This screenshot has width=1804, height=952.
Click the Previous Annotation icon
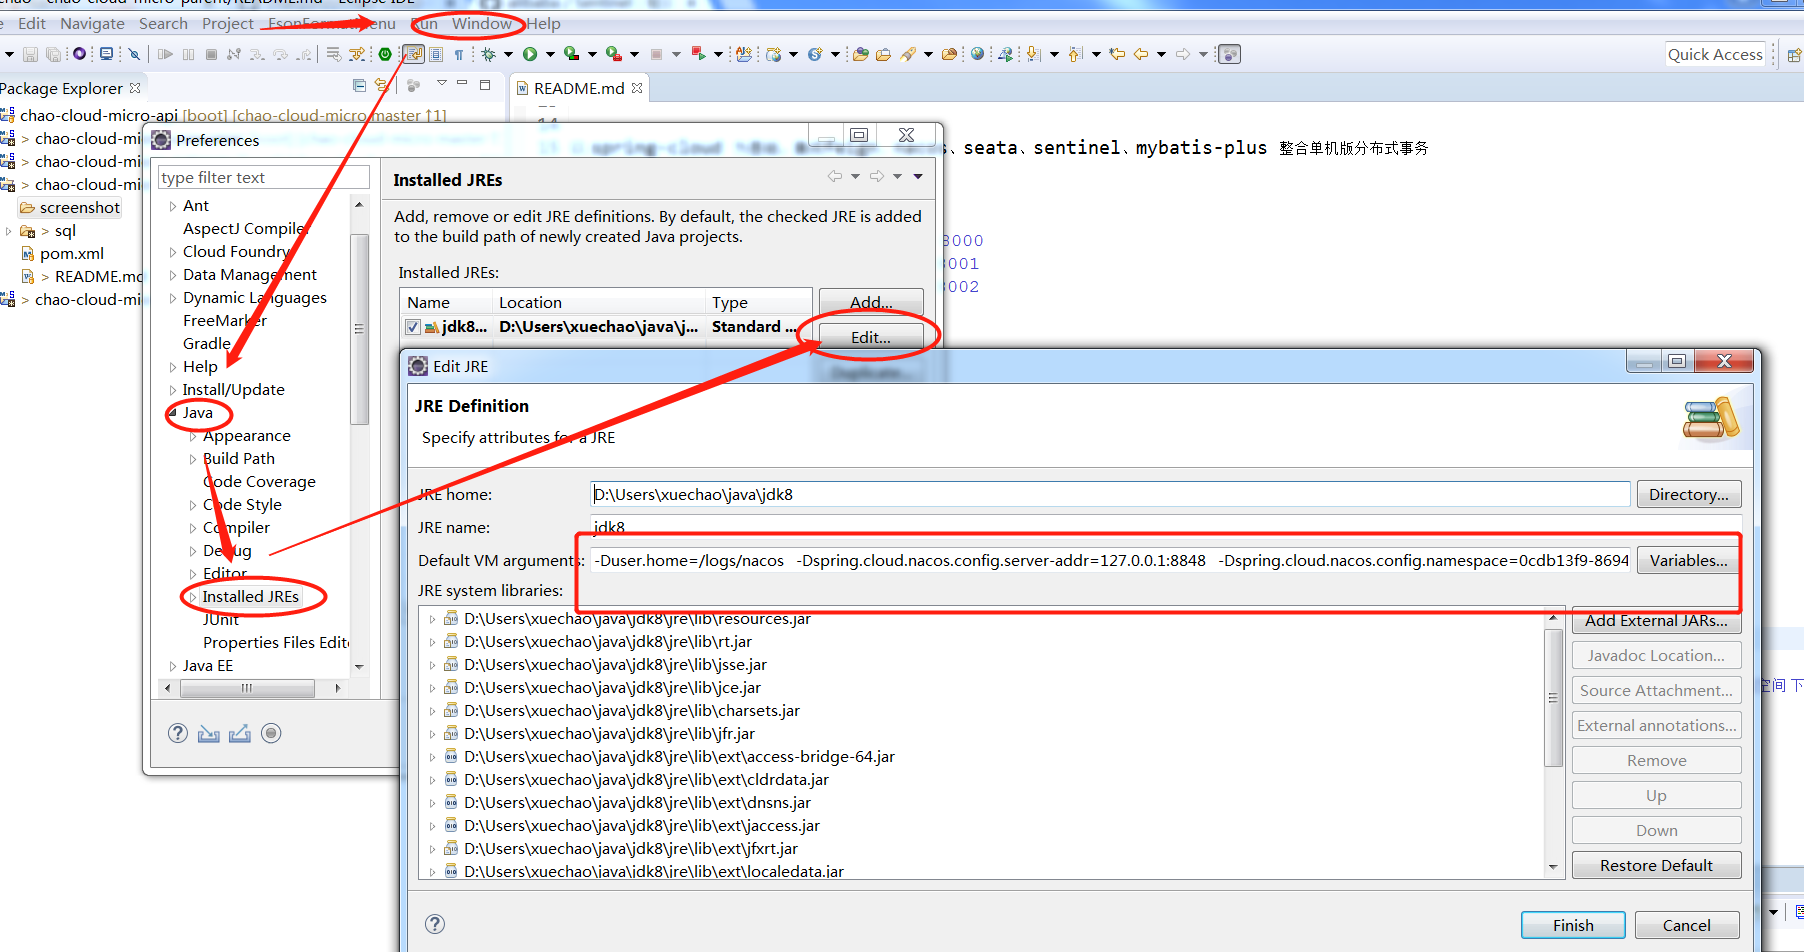click(x=1075, y=54)
